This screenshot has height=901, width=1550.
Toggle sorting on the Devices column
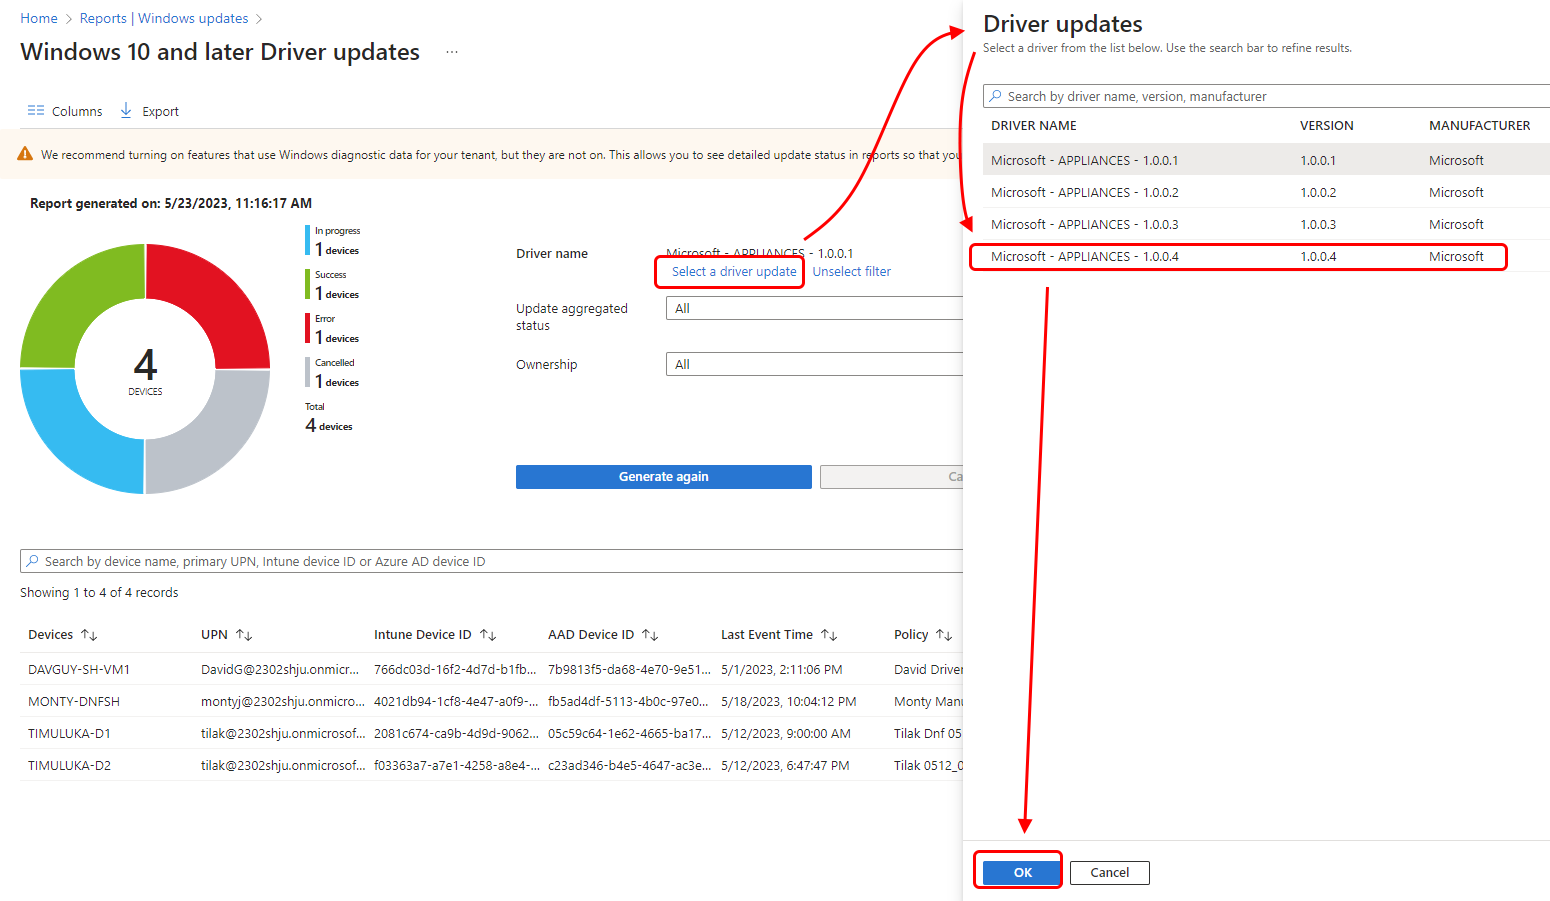tap(88, 633)
